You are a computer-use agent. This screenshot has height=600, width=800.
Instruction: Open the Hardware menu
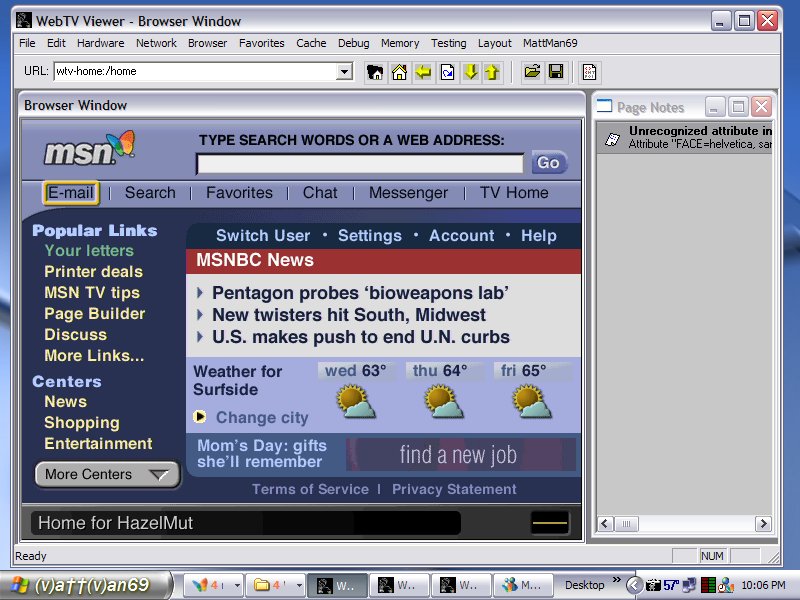point(101,43)
